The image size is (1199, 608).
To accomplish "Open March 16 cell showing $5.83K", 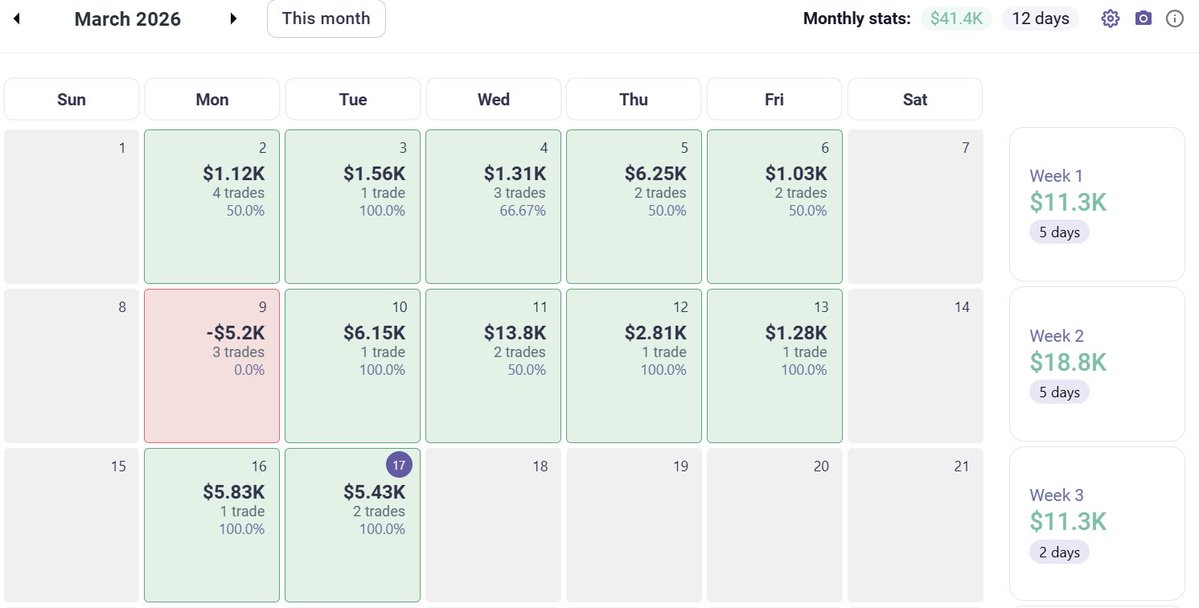I will coord(212,525).
